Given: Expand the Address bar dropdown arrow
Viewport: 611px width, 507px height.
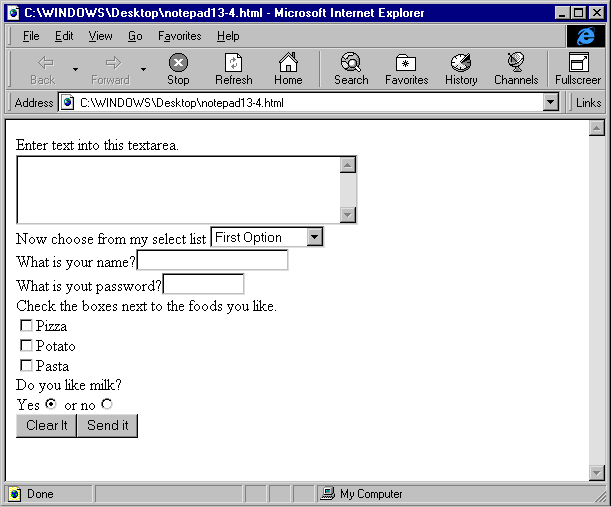Looking at the screenshot, I should (x=550, y=102).
